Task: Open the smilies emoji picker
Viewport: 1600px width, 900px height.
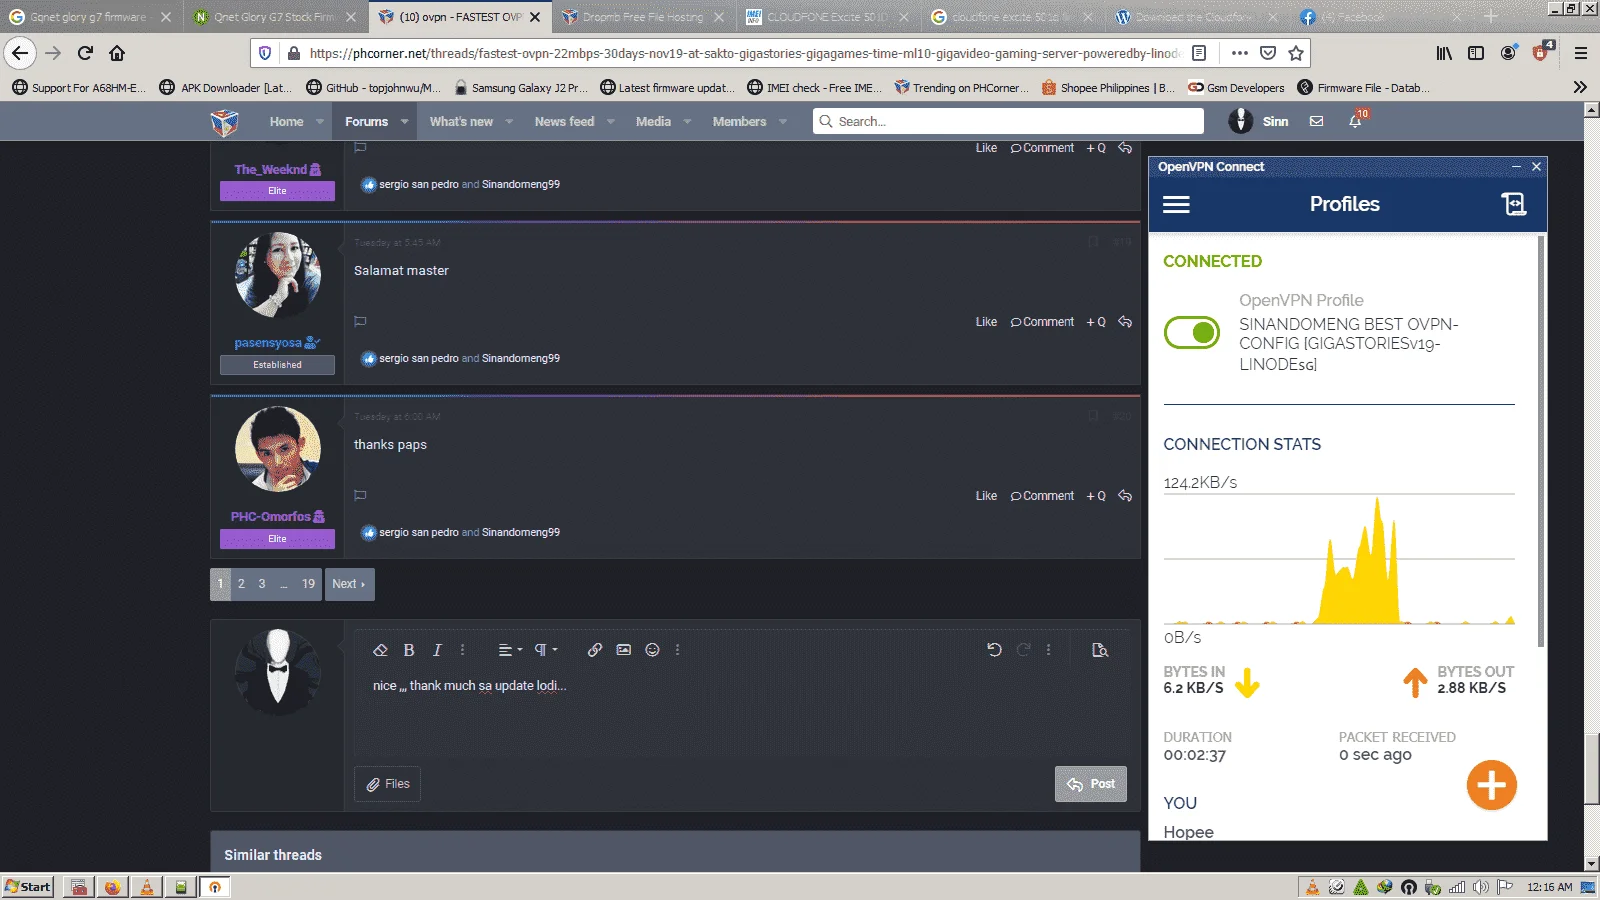Action: click(x=652, y=650)
